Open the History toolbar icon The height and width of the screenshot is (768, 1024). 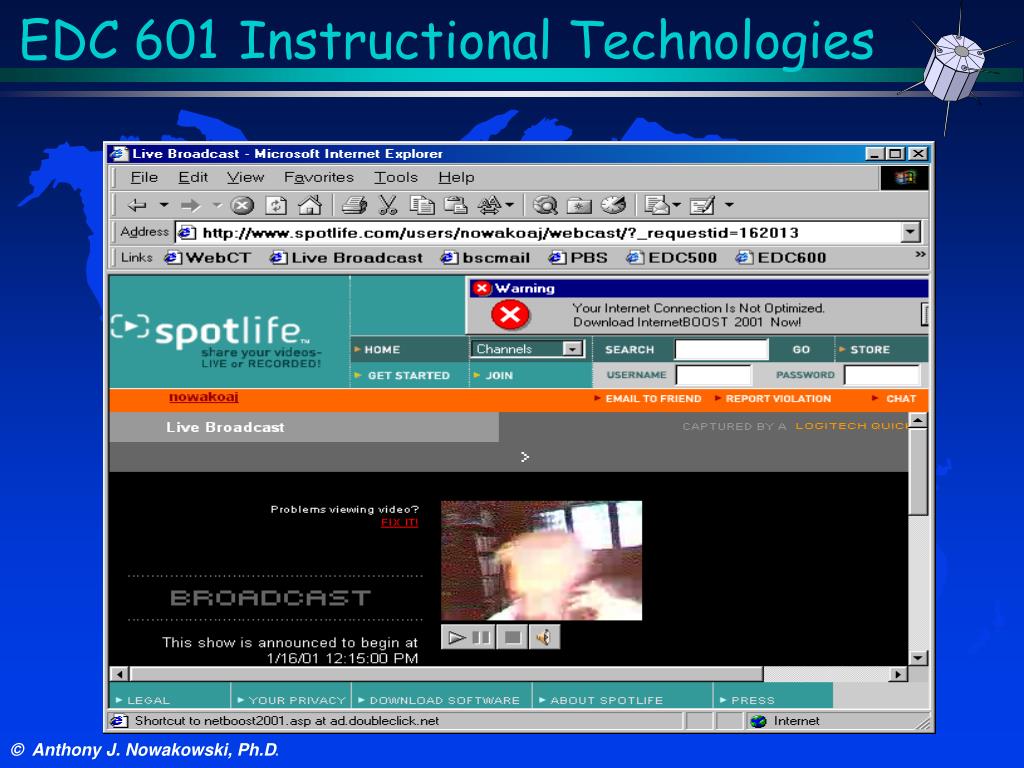[613, 206]
